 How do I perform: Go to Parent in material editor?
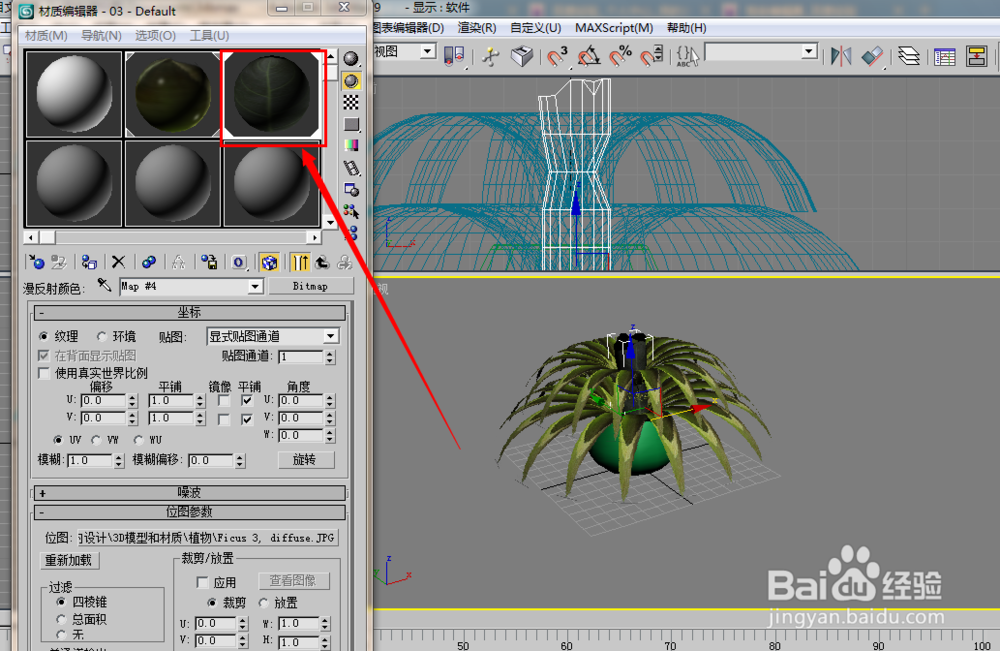point(322,262)
